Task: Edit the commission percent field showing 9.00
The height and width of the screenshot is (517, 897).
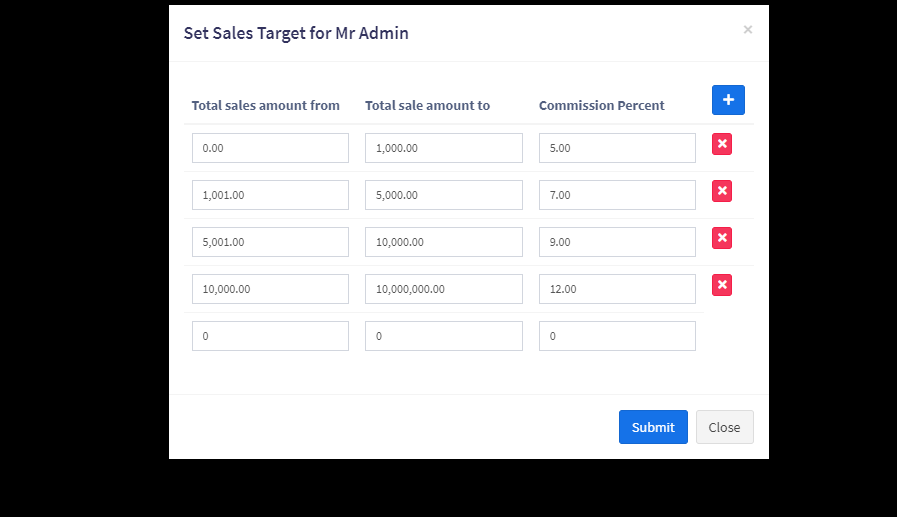Action: (x=617, y=242)
